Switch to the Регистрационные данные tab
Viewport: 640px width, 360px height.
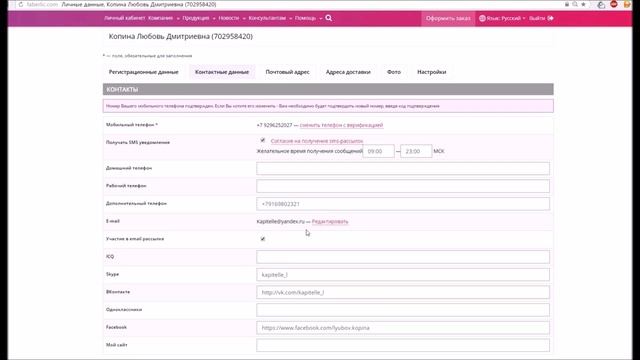pos(144,72)
